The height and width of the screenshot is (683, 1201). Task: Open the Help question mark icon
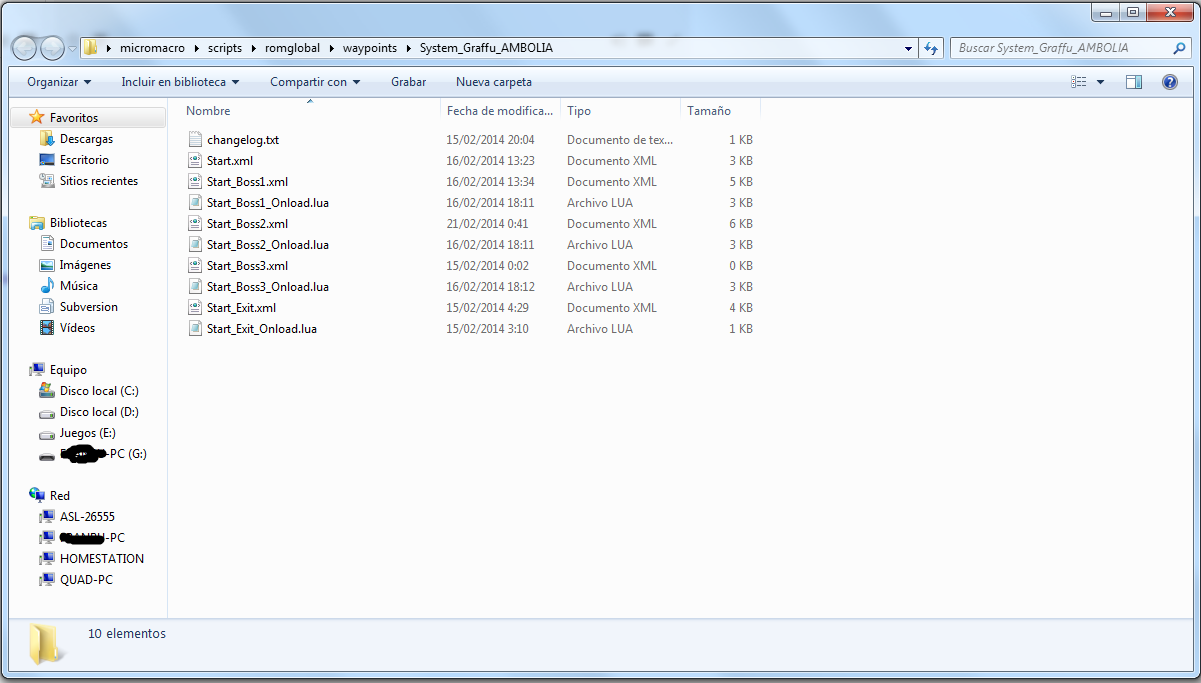pyautogui.click(x=1169, y=82)
